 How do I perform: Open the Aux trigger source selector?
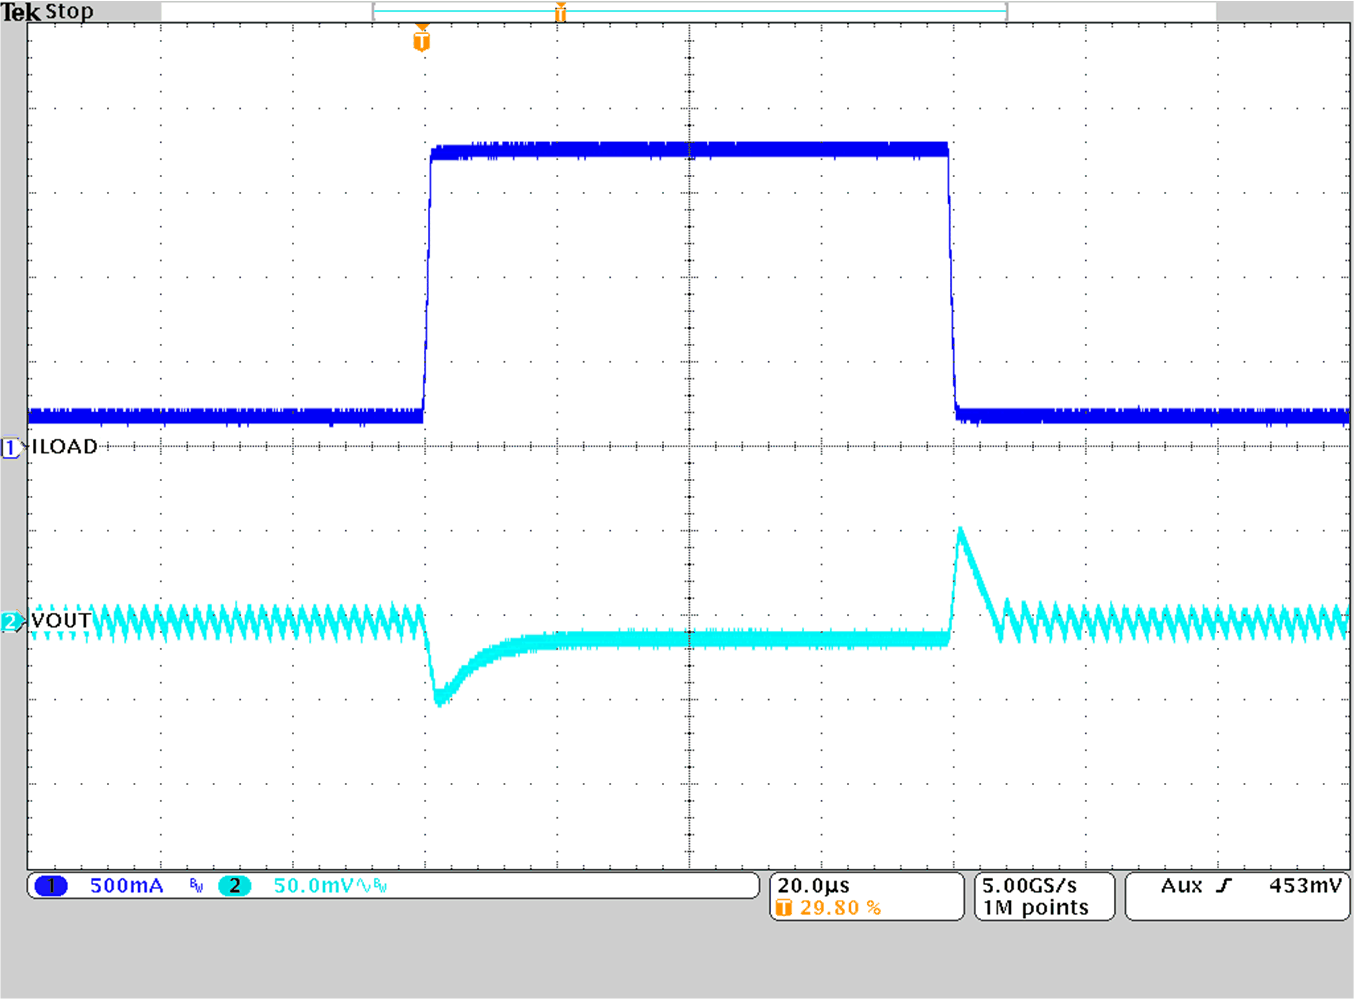1184,884
